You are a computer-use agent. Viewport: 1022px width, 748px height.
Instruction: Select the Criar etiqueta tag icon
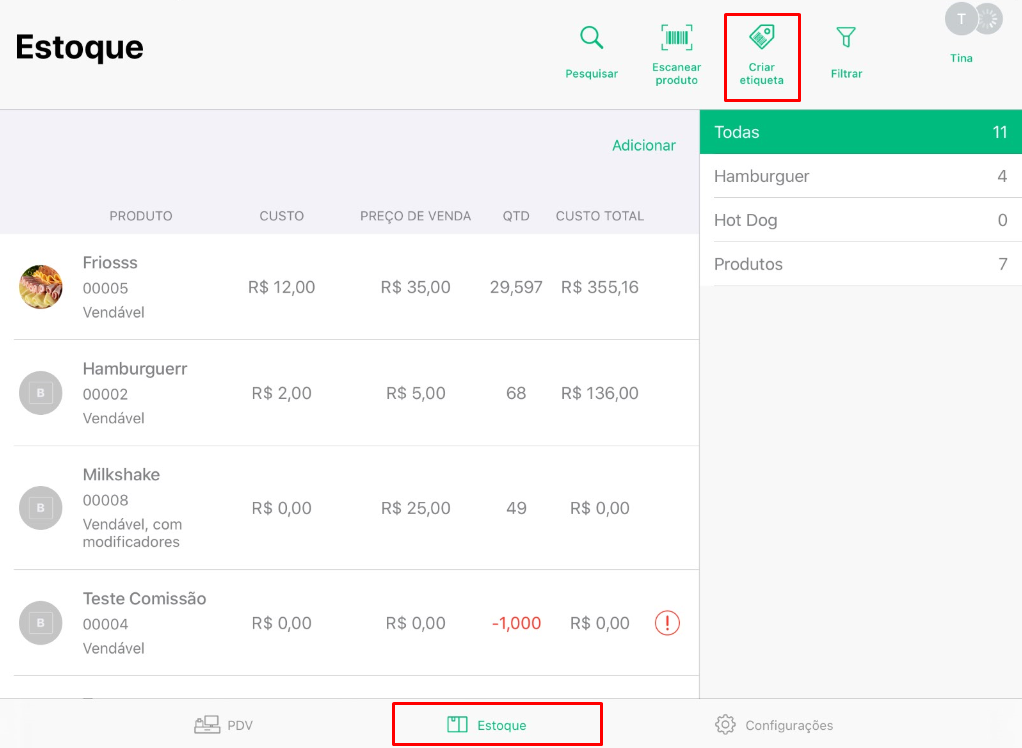761,37
